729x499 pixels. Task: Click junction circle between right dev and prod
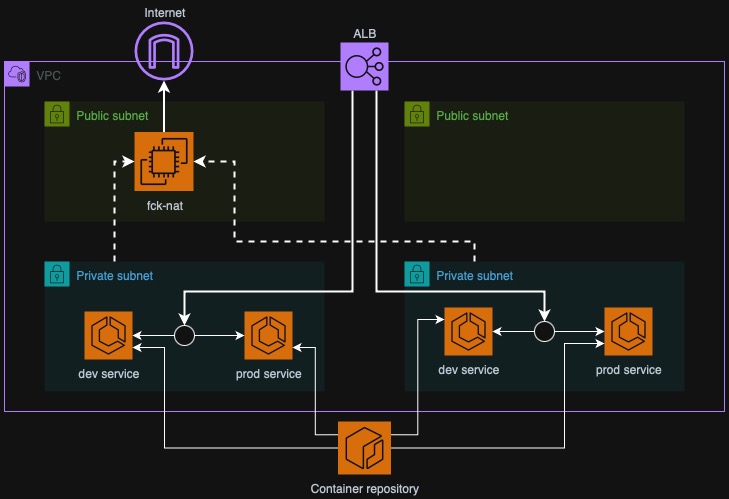click(x=544, y=331)
